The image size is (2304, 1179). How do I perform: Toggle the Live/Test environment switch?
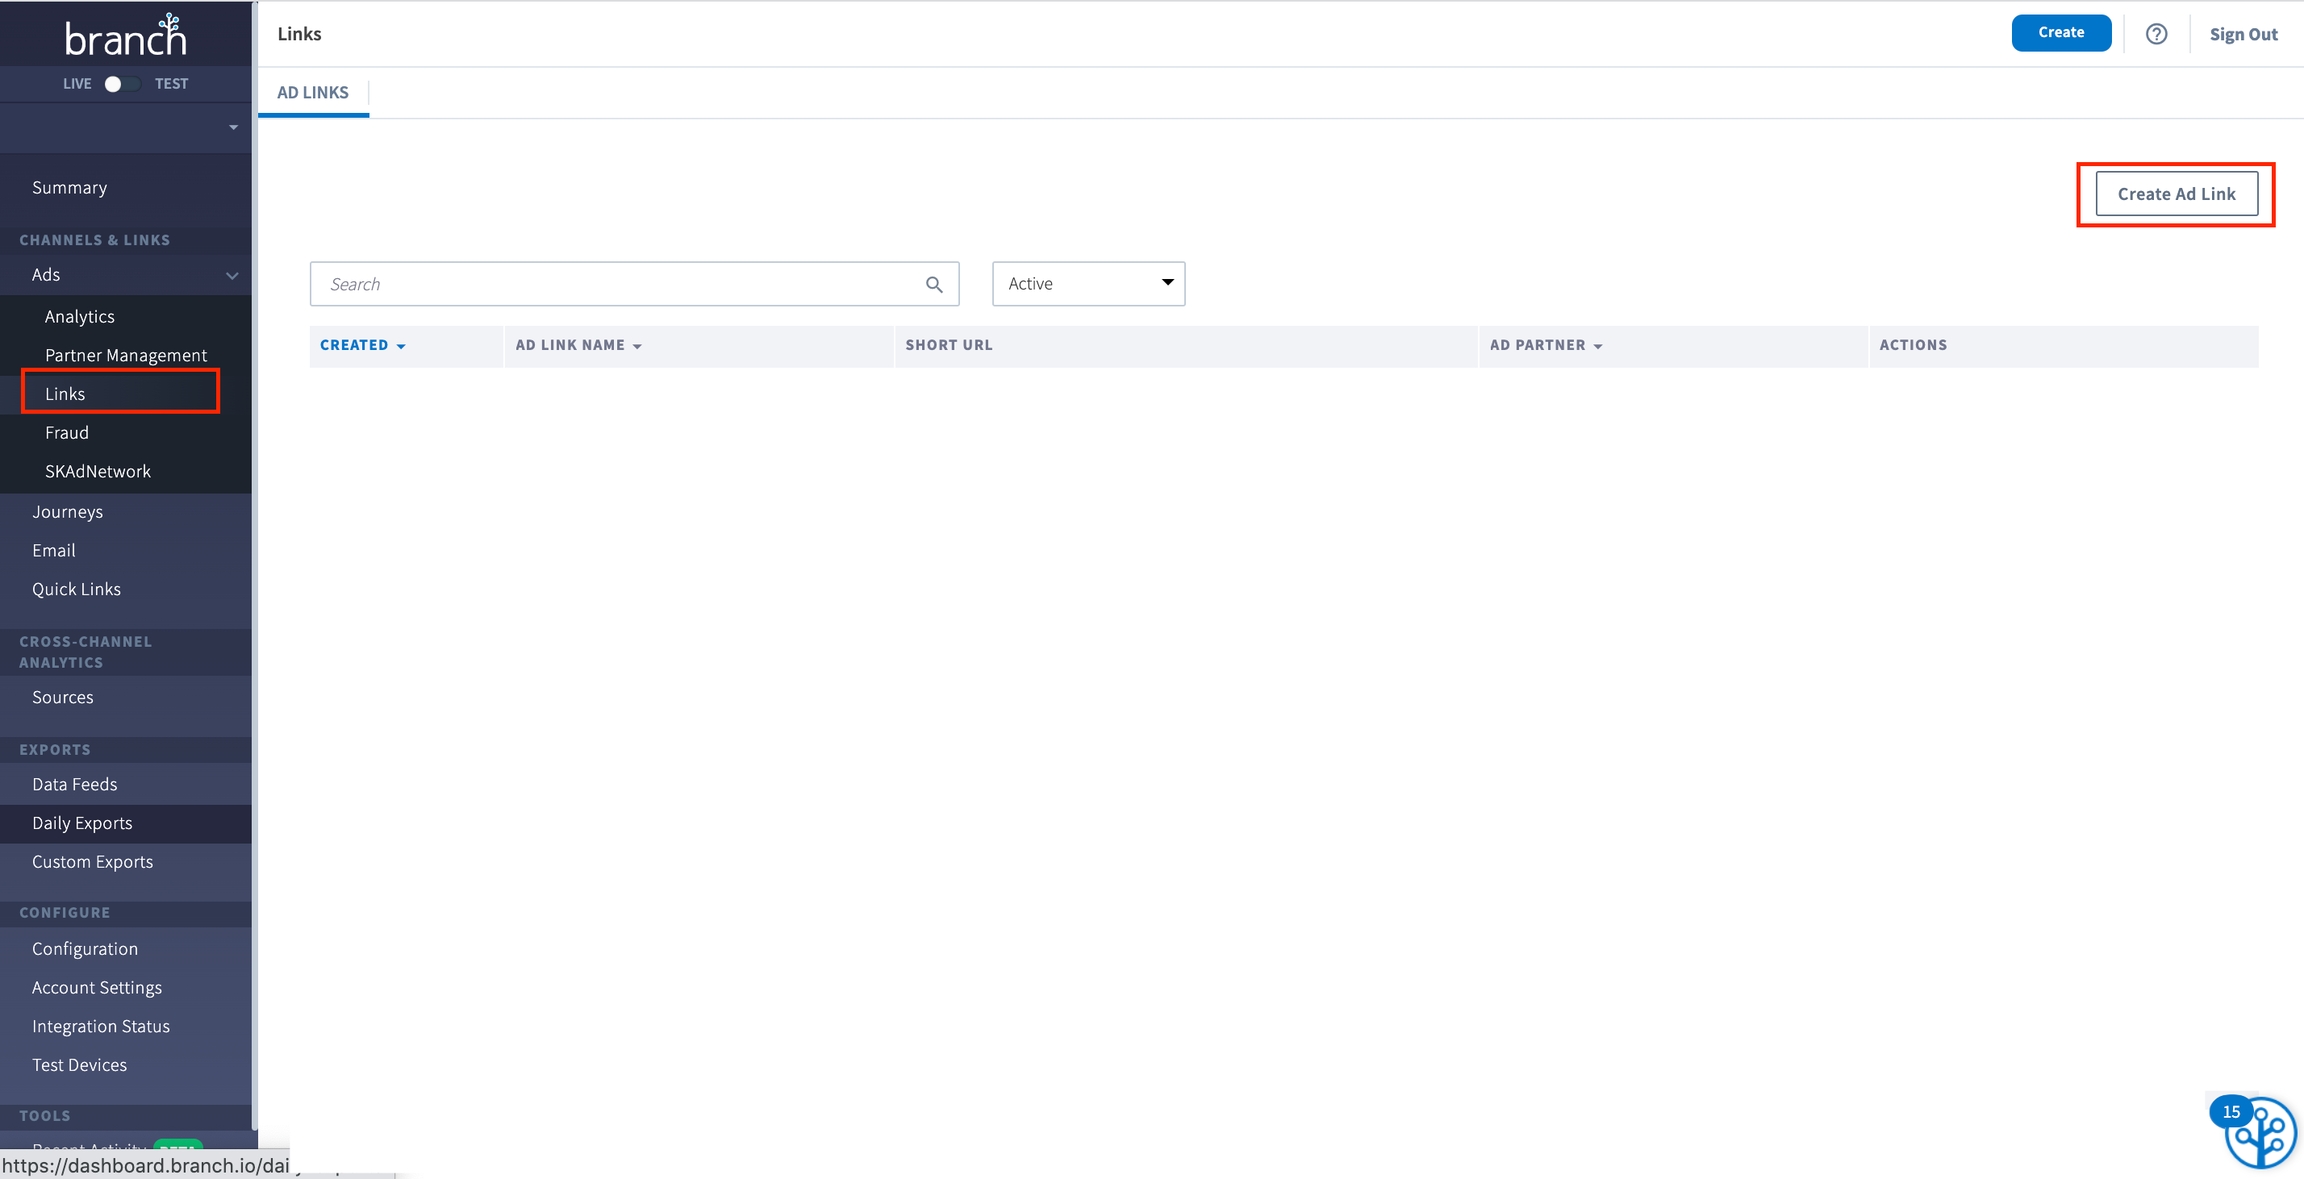click(122, 84)
